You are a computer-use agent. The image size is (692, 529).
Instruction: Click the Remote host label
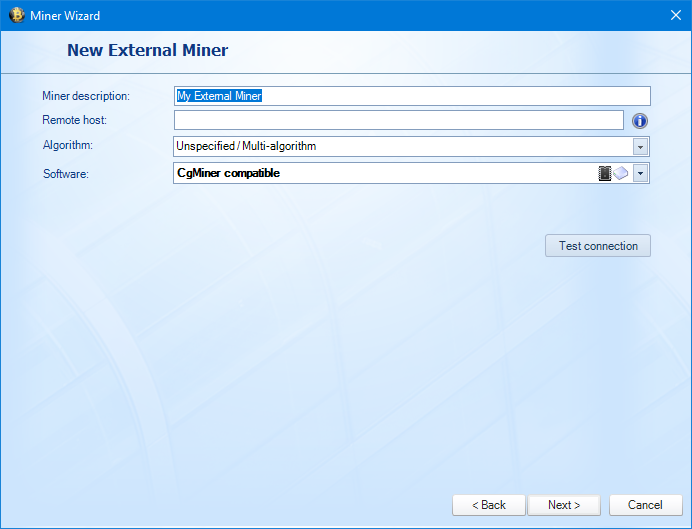pos(75,120)
